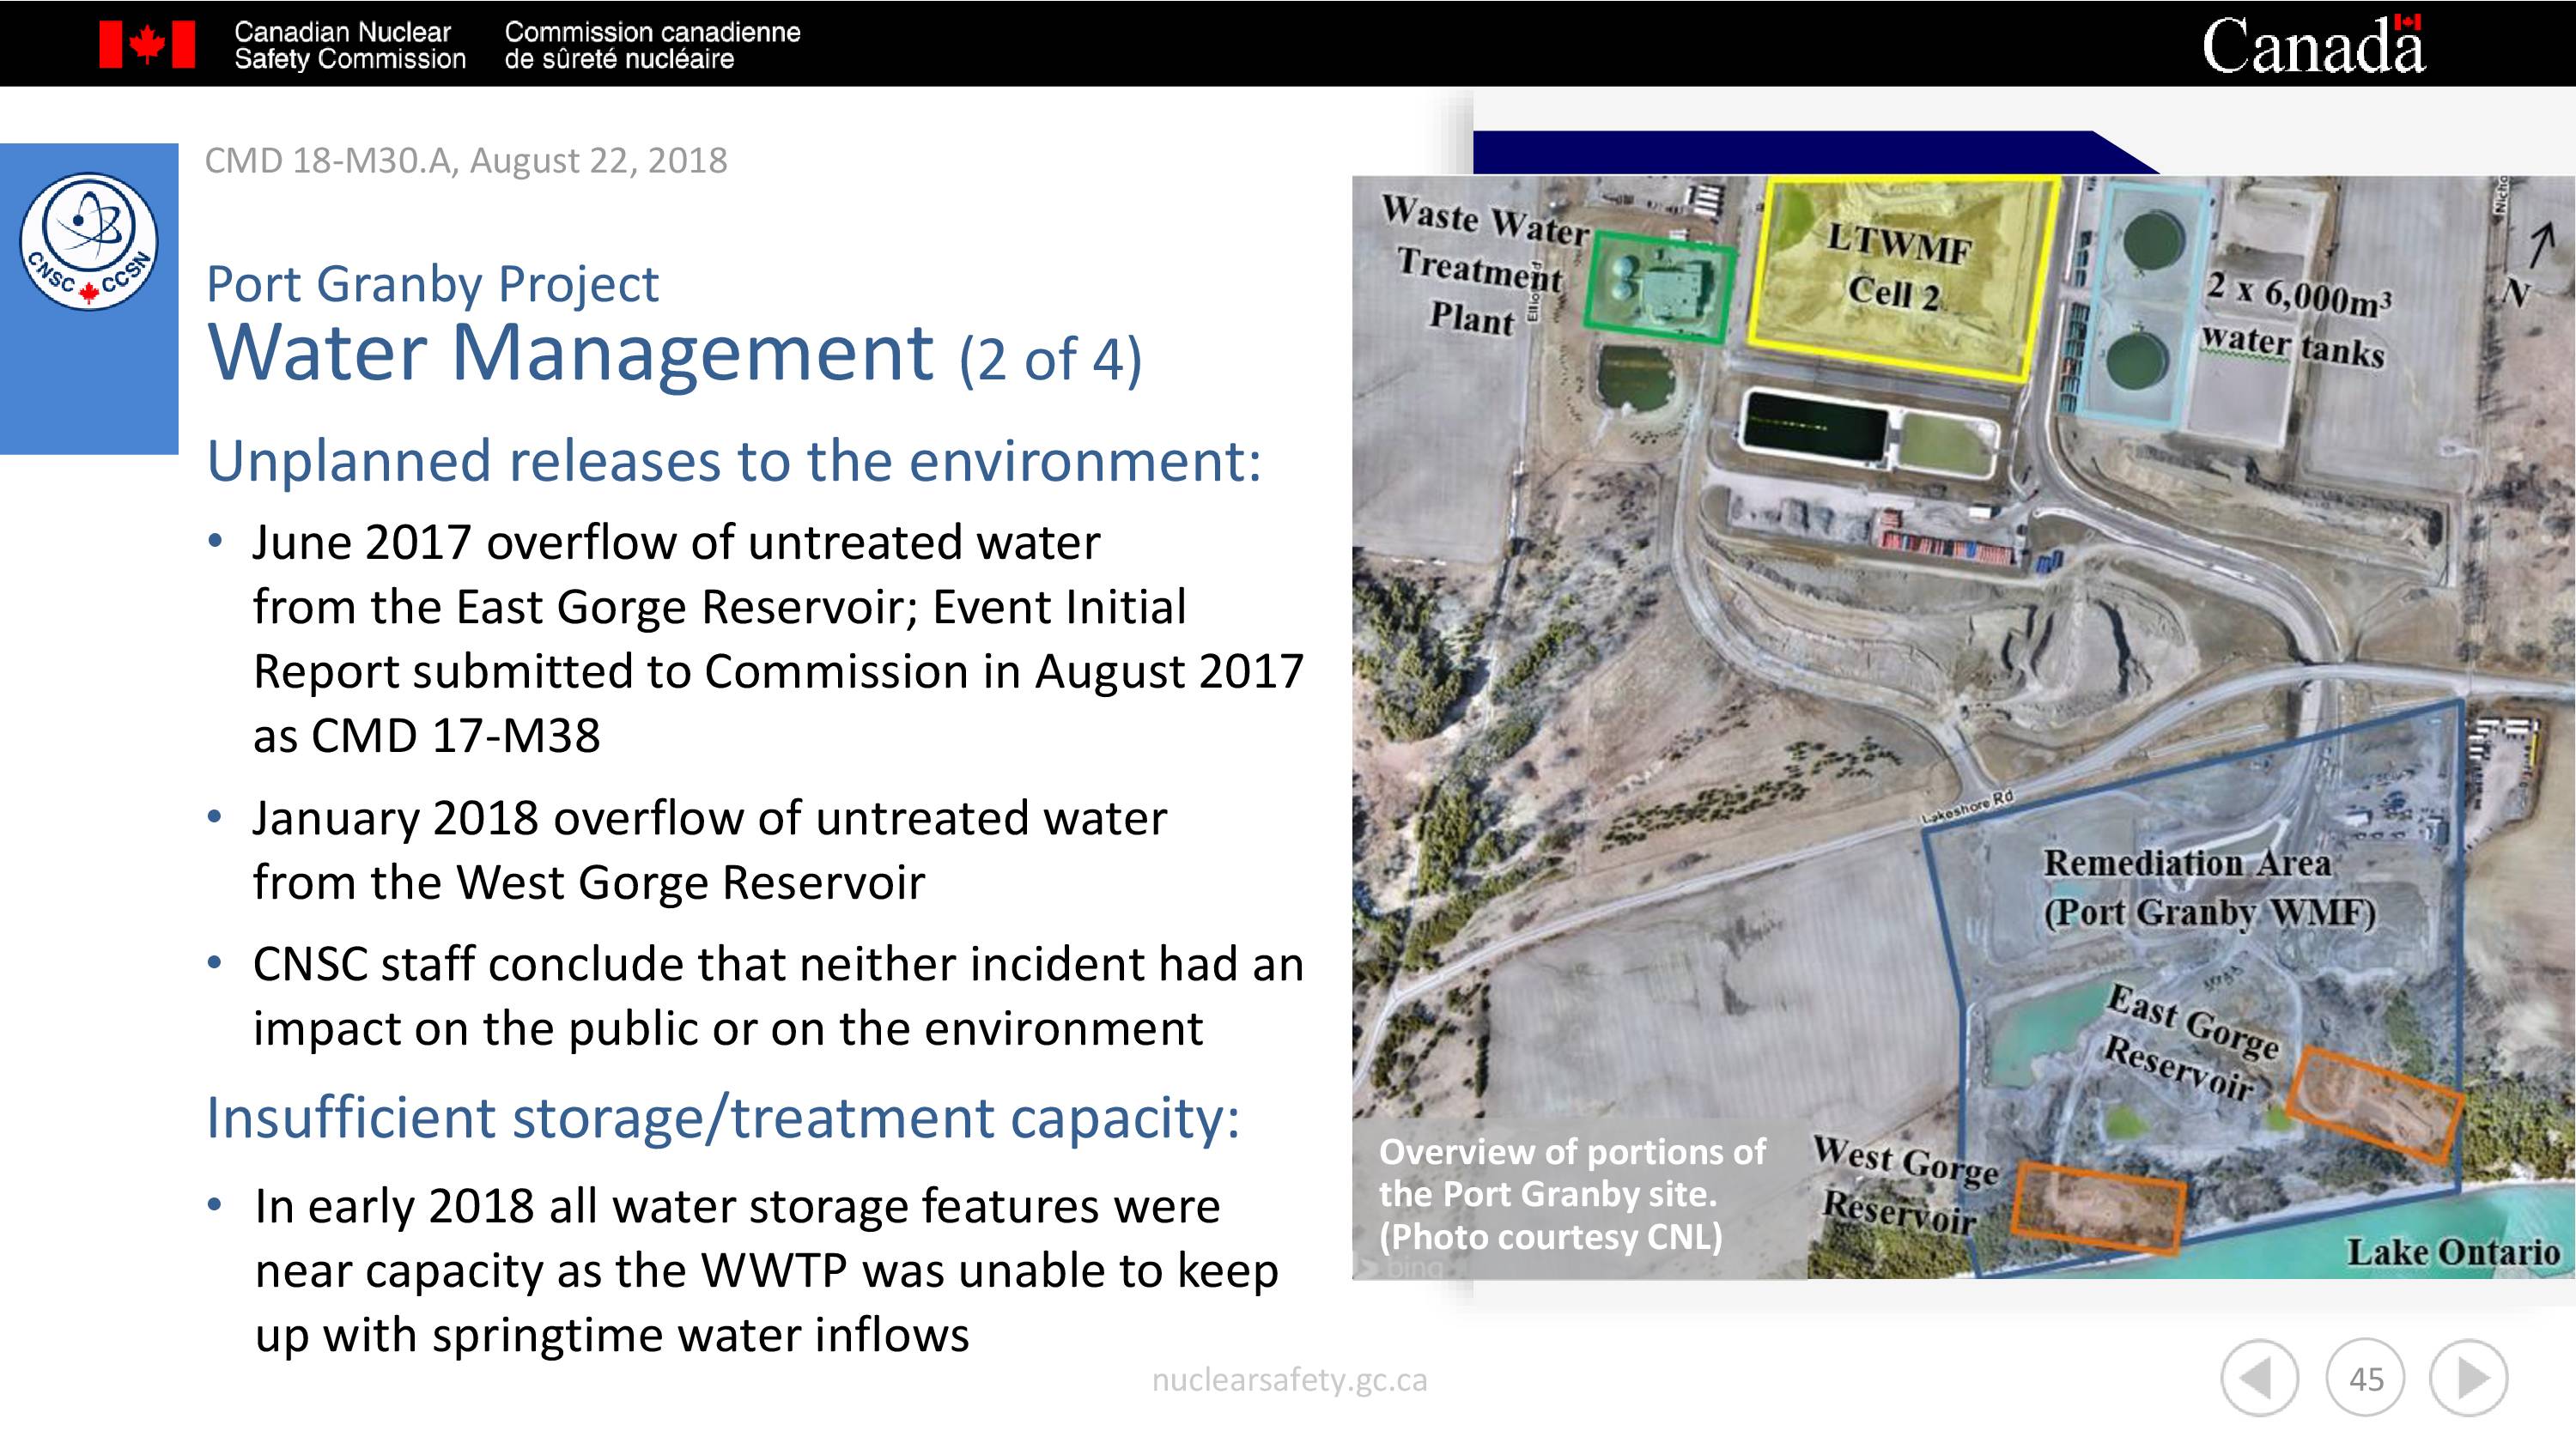Click the yellow 'LTWMF Cell 2' map area
The image size is (2576, 1449).
pos(1904,278)
